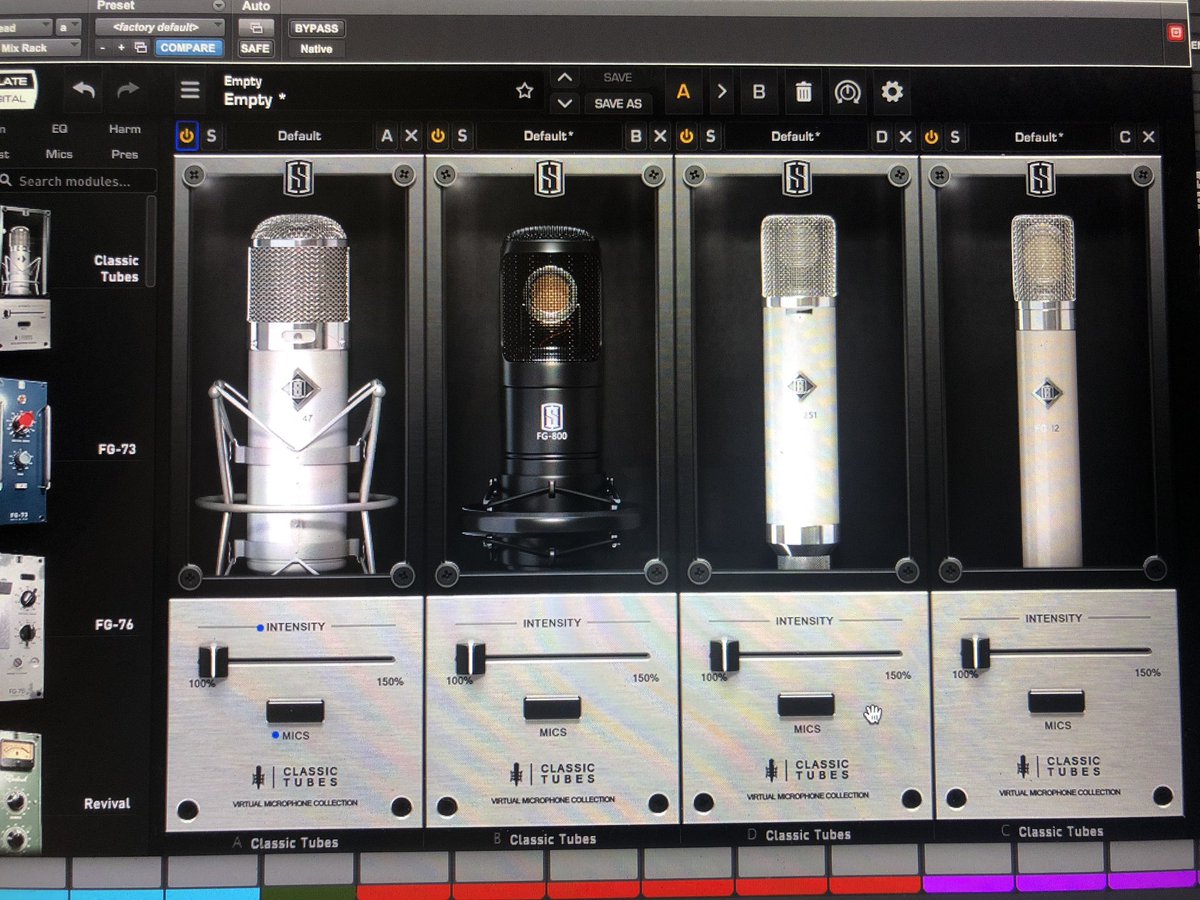The width and height of the screenshot is (1200, 900).
Task: Select the FG-251 microphone image
Action: (x=798, y=390)
